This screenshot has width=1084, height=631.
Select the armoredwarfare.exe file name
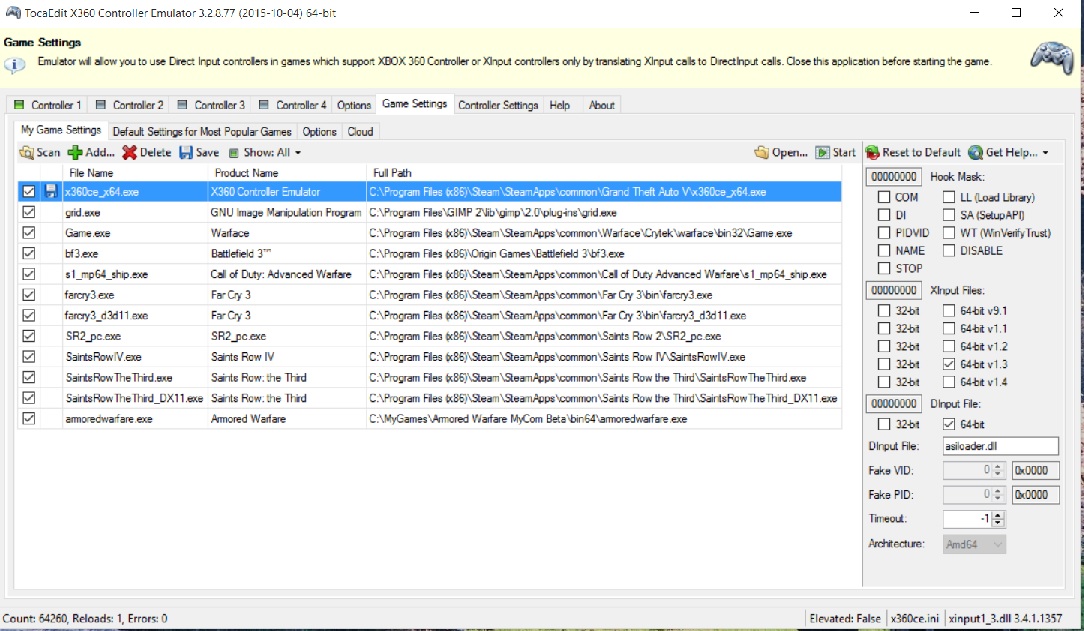click(x=109, y=419)
